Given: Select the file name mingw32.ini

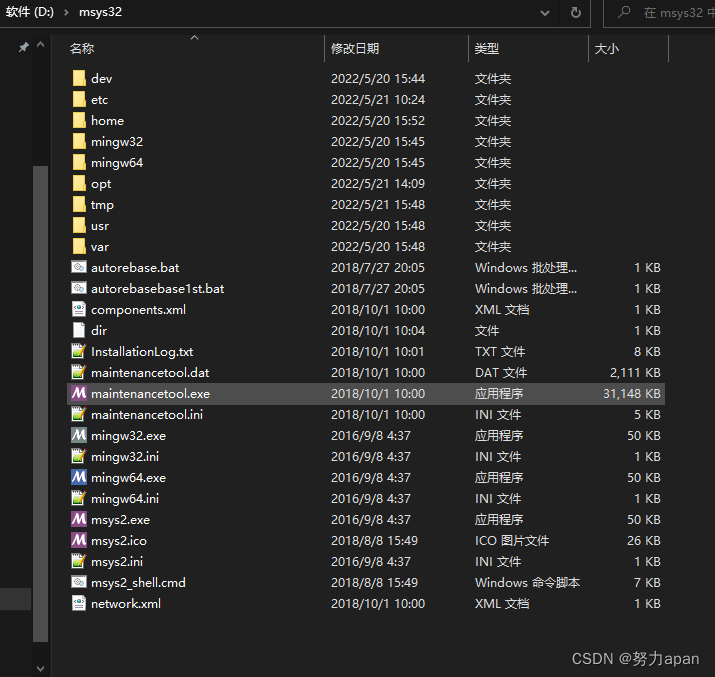Looking at the screenshot, I should click(125, 456).
